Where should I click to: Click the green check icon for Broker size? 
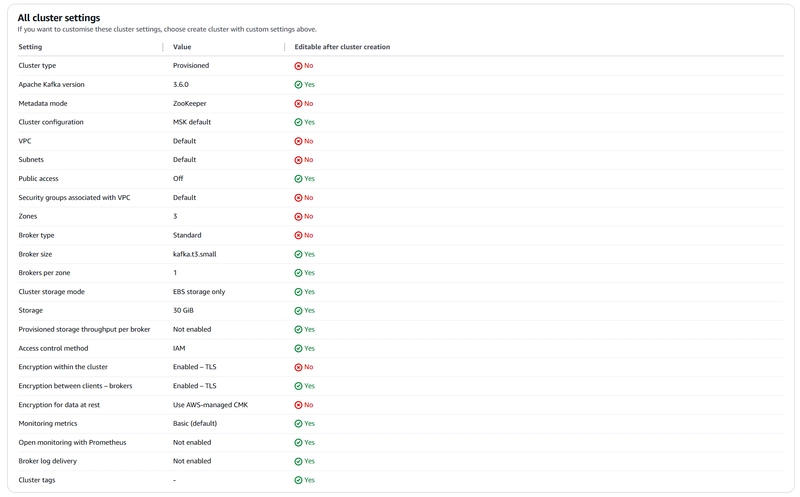point(298,254)
